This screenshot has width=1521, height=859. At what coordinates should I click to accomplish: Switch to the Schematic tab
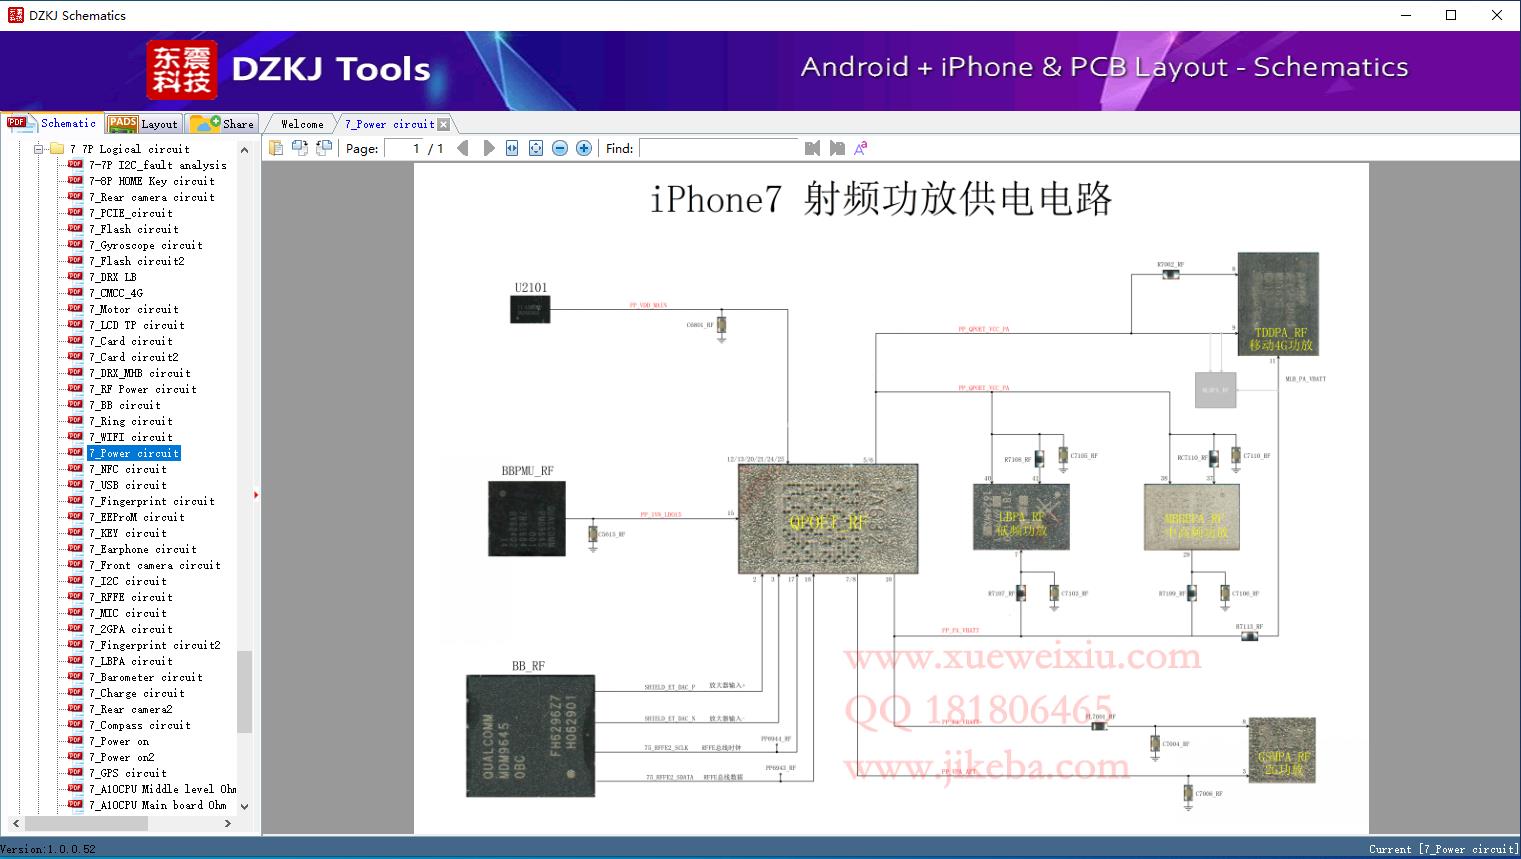[52, 123]
